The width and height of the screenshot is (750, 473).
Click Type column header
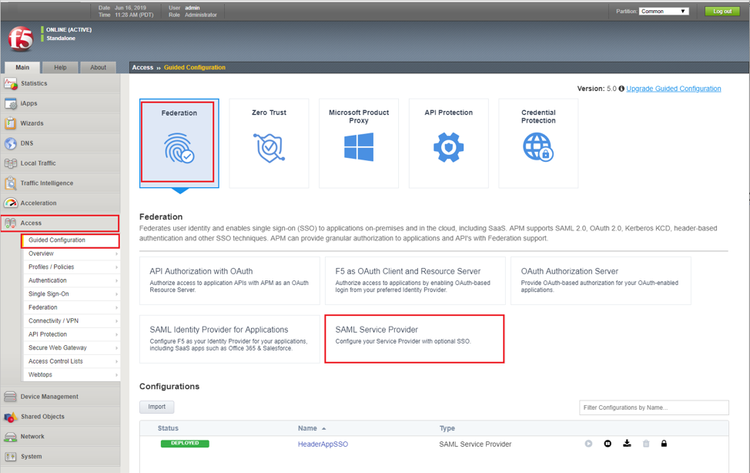447,429
